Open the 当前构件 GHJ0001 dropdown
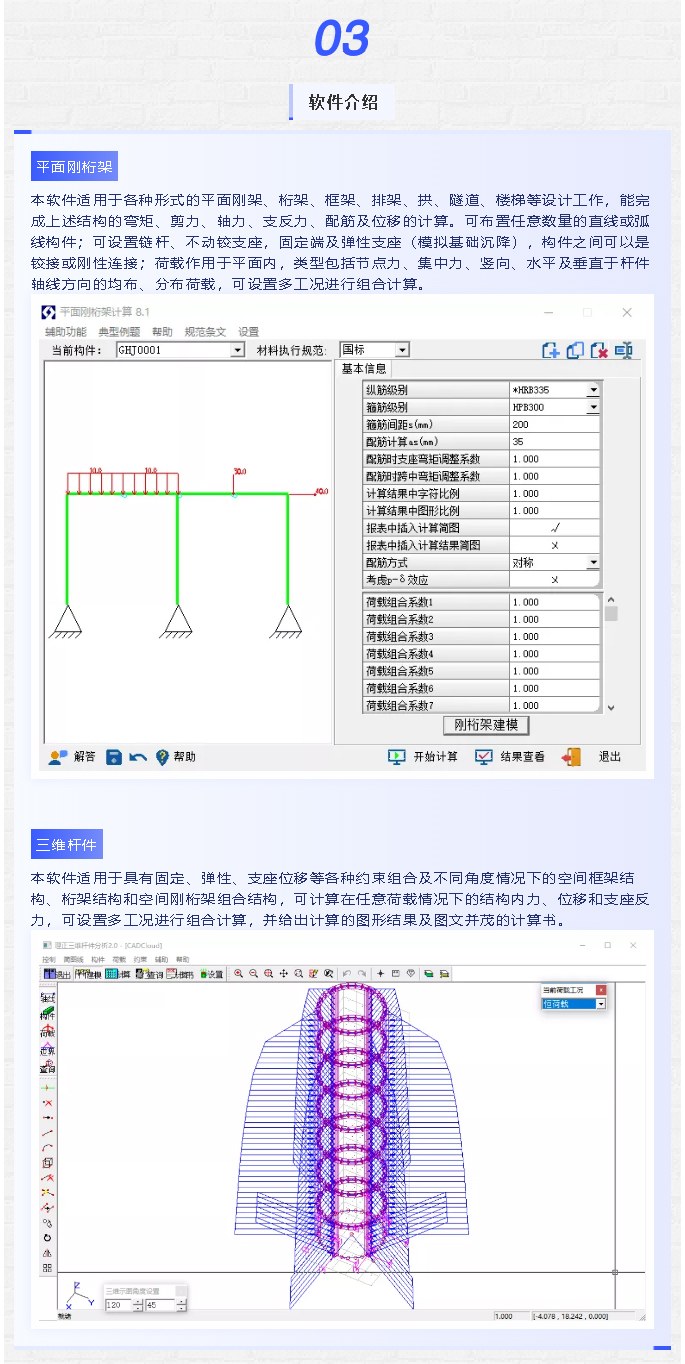 (x=237, y=350)
